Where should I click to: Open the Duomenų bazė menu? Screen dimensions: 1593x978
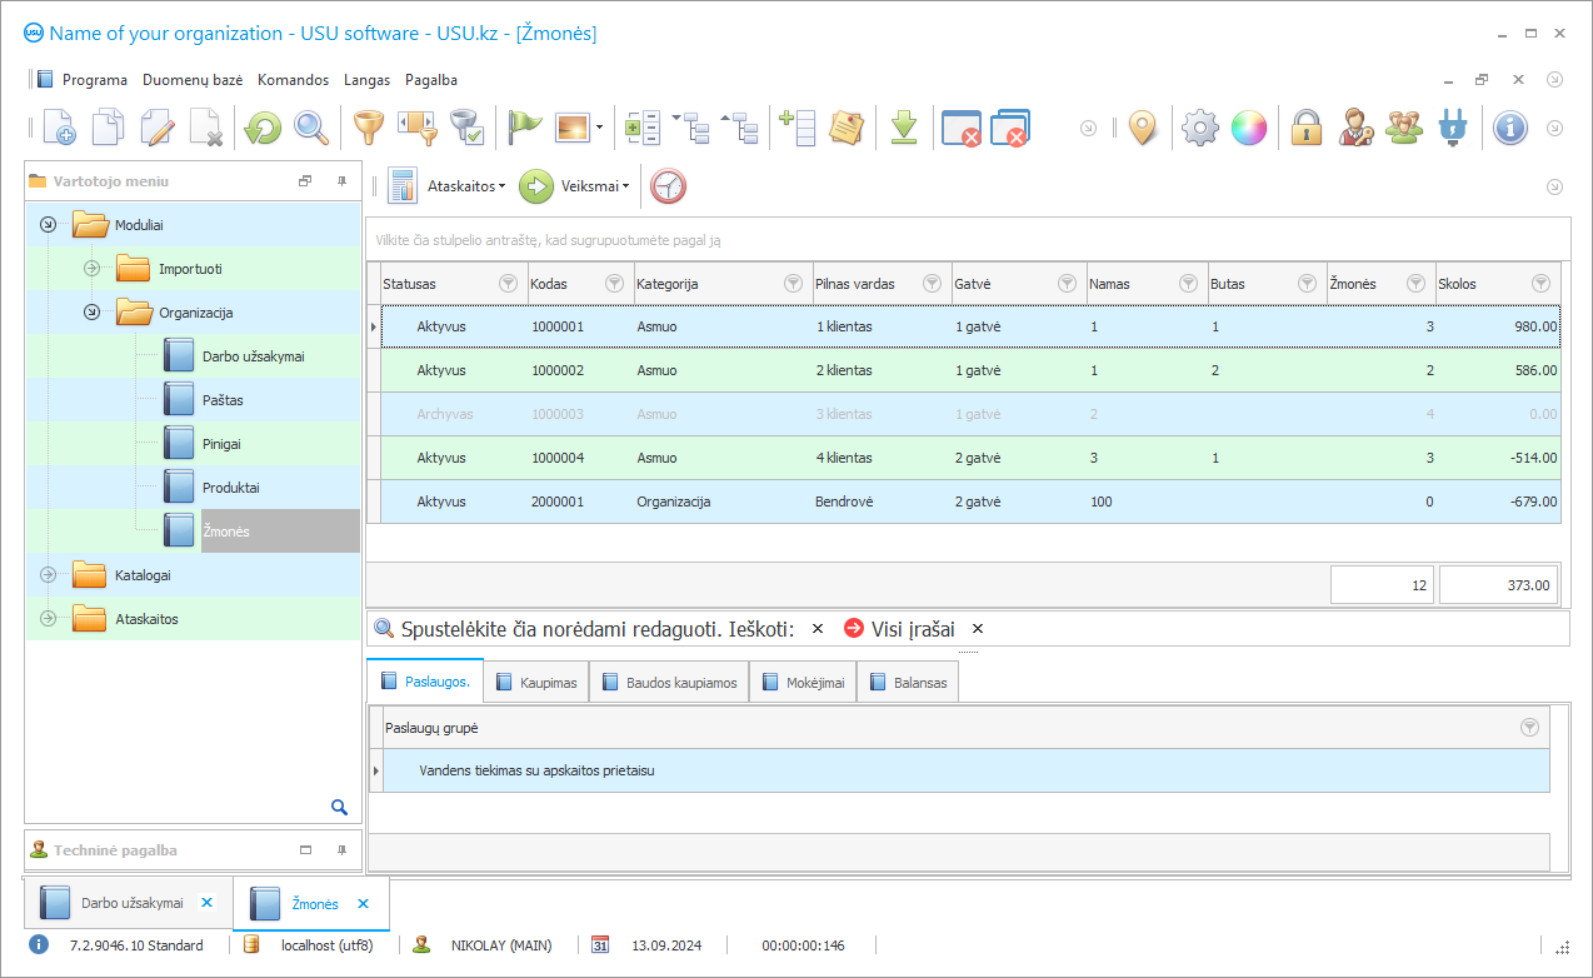point(192,80)
